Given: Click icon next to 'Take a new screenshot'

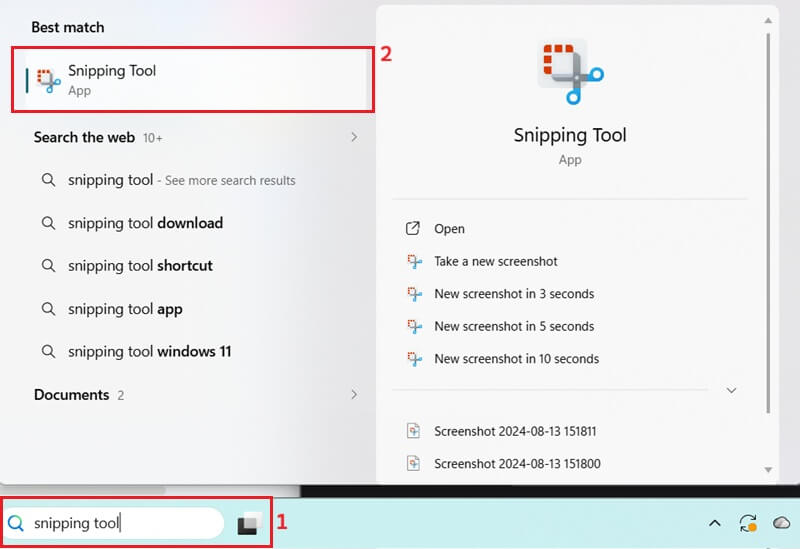Looking at the screenshot, I should point(414,261).
